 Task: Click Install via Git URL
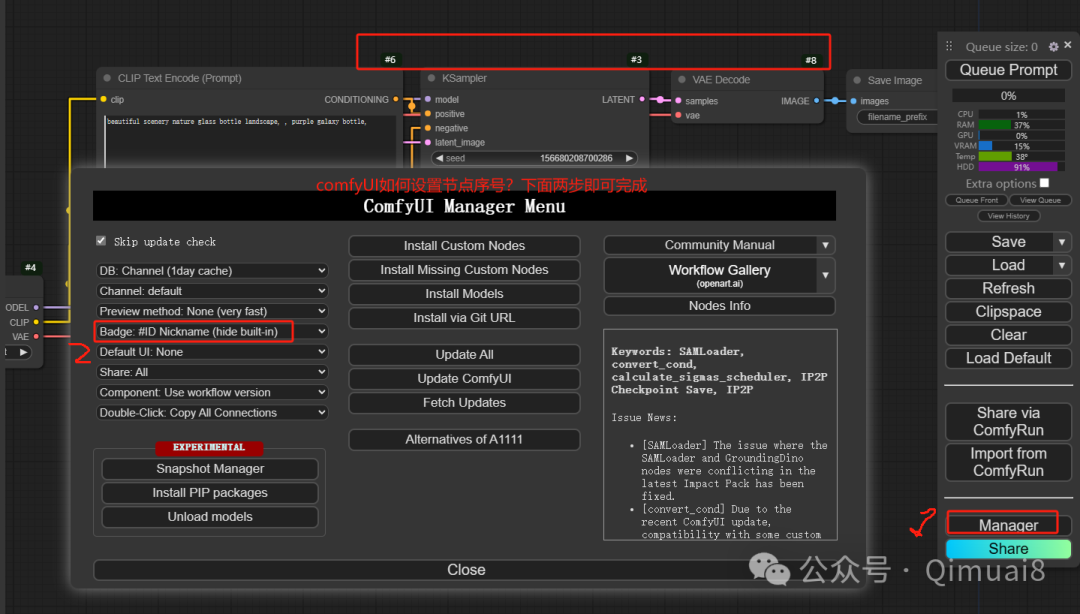point(464,318)
